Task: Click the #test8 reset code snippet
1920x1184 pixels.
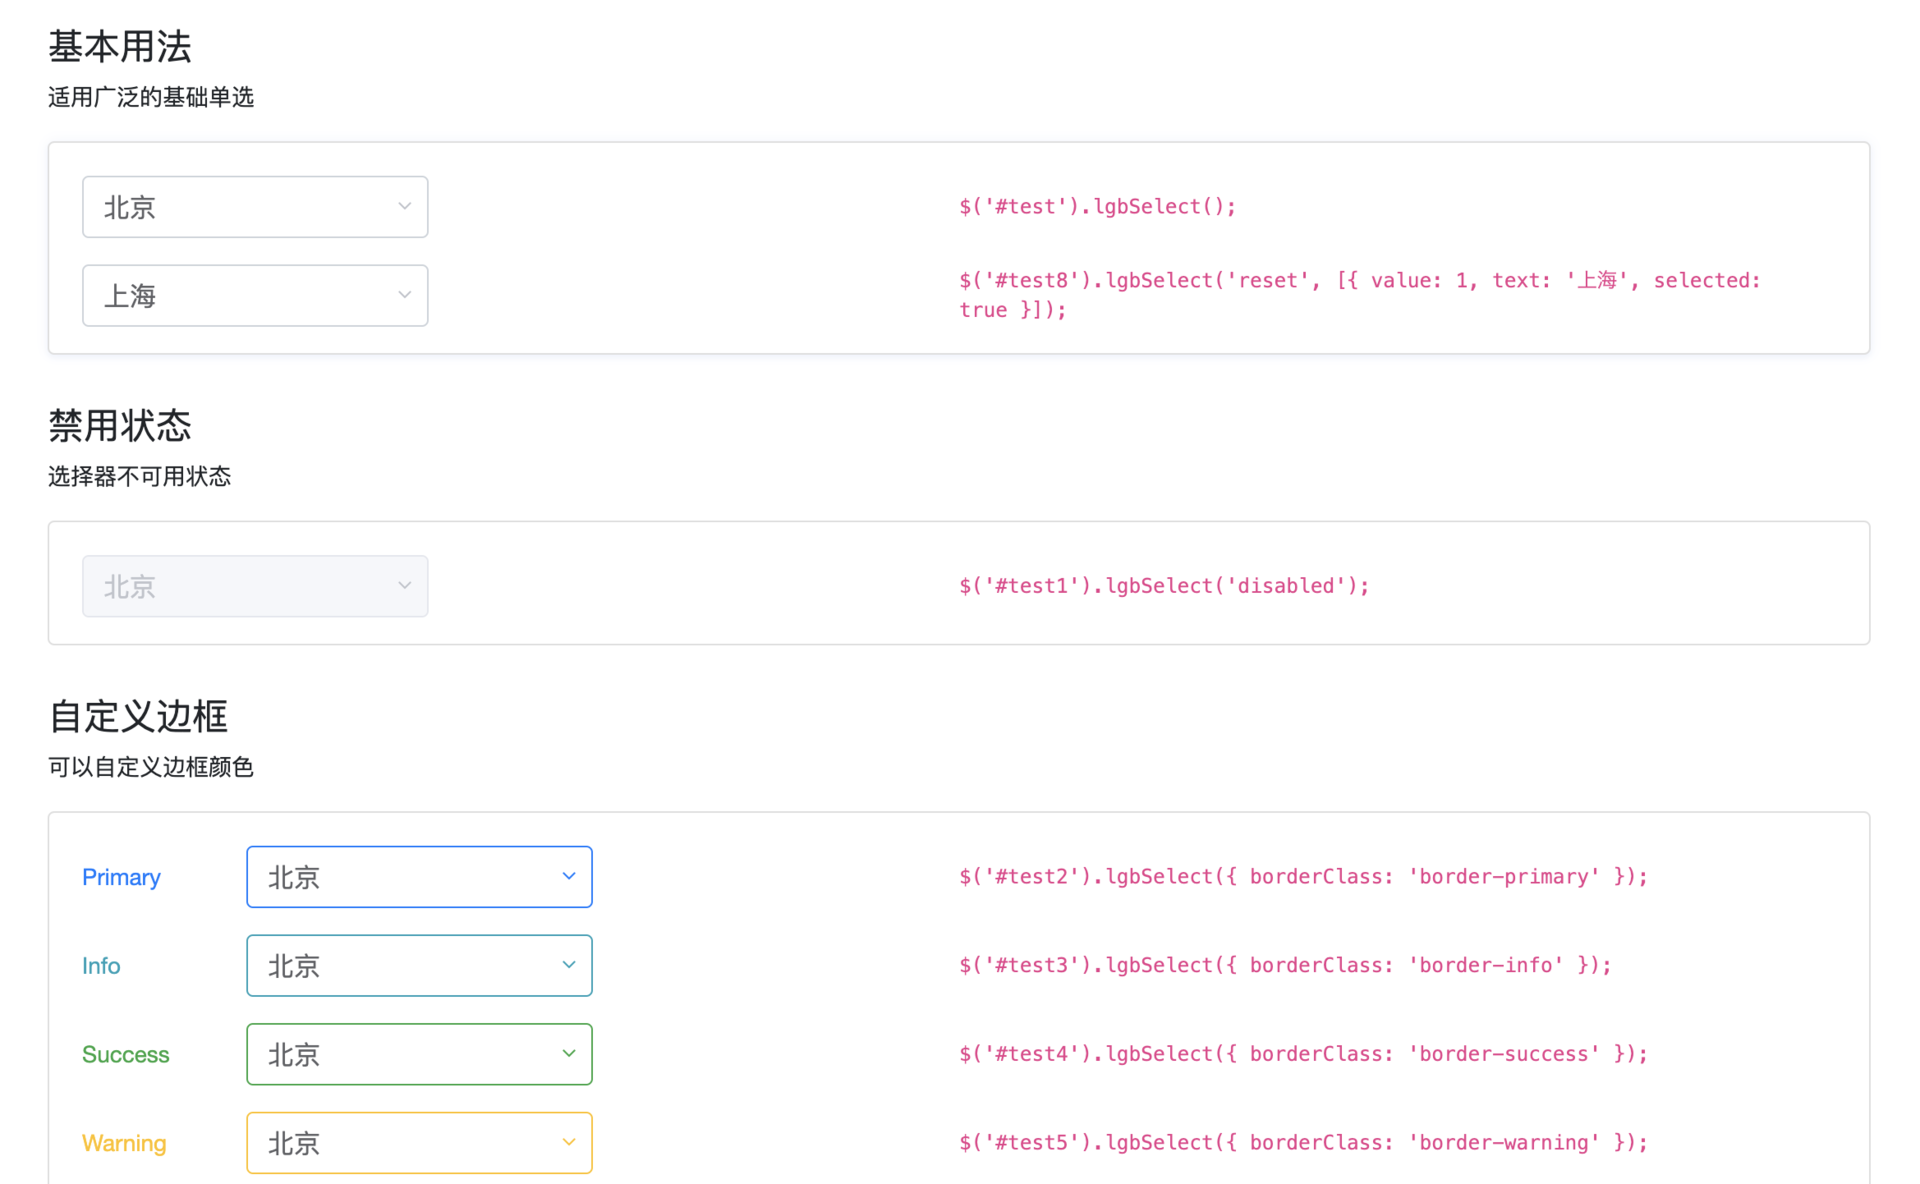Action: pyautogui.click(x=1358, y=295)
